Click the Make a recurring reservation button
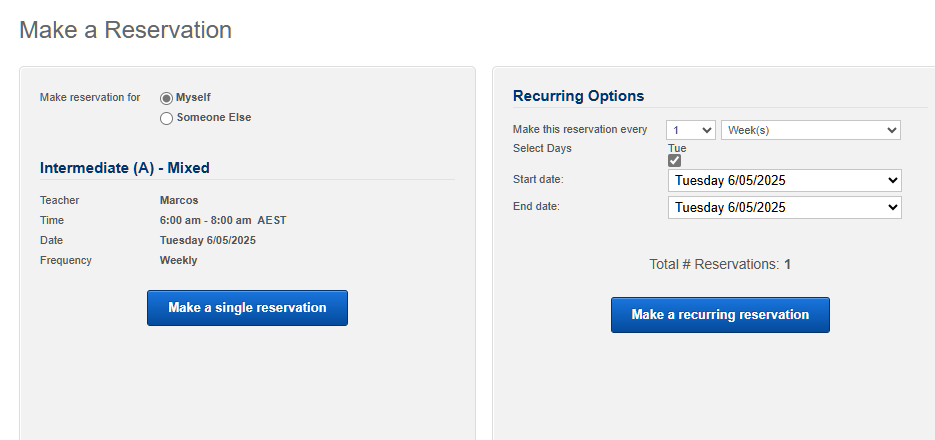935x440 pixels. (720, 315)
